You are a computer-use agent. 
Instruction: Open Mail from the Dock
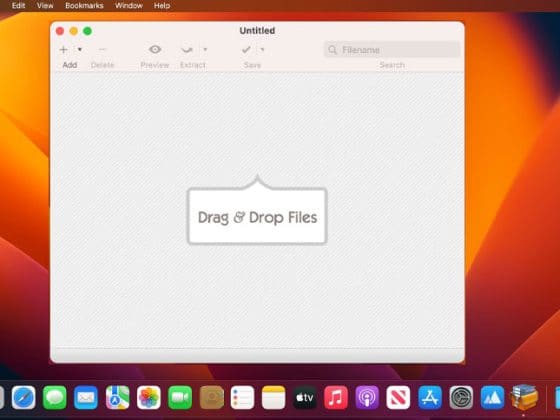(86, 398)
